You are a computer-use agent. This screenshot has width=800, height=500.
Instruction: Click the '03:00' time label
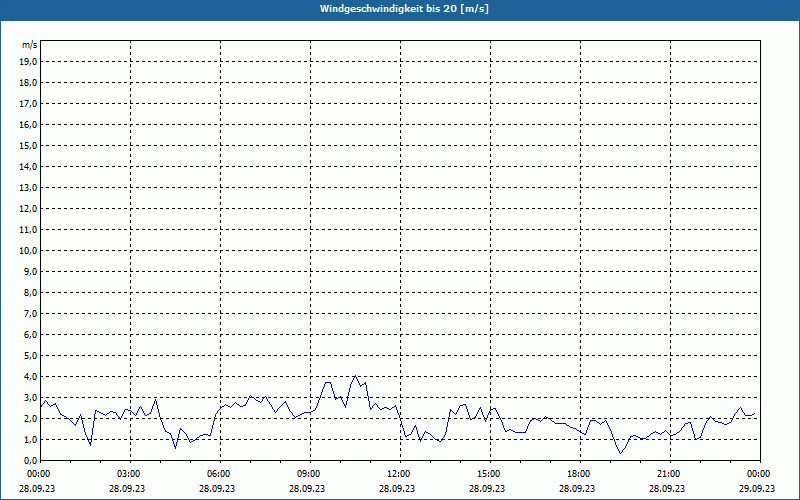(130, 474)
